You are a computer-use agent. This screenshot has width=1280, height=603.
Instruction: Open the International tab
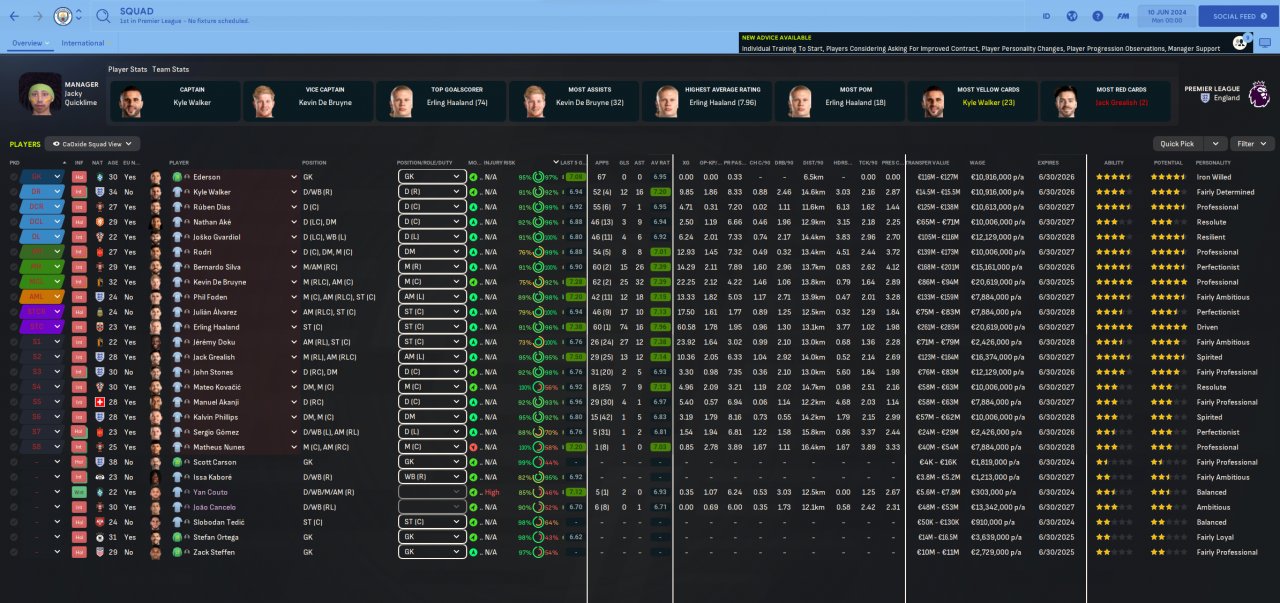(x=83, y=43)
